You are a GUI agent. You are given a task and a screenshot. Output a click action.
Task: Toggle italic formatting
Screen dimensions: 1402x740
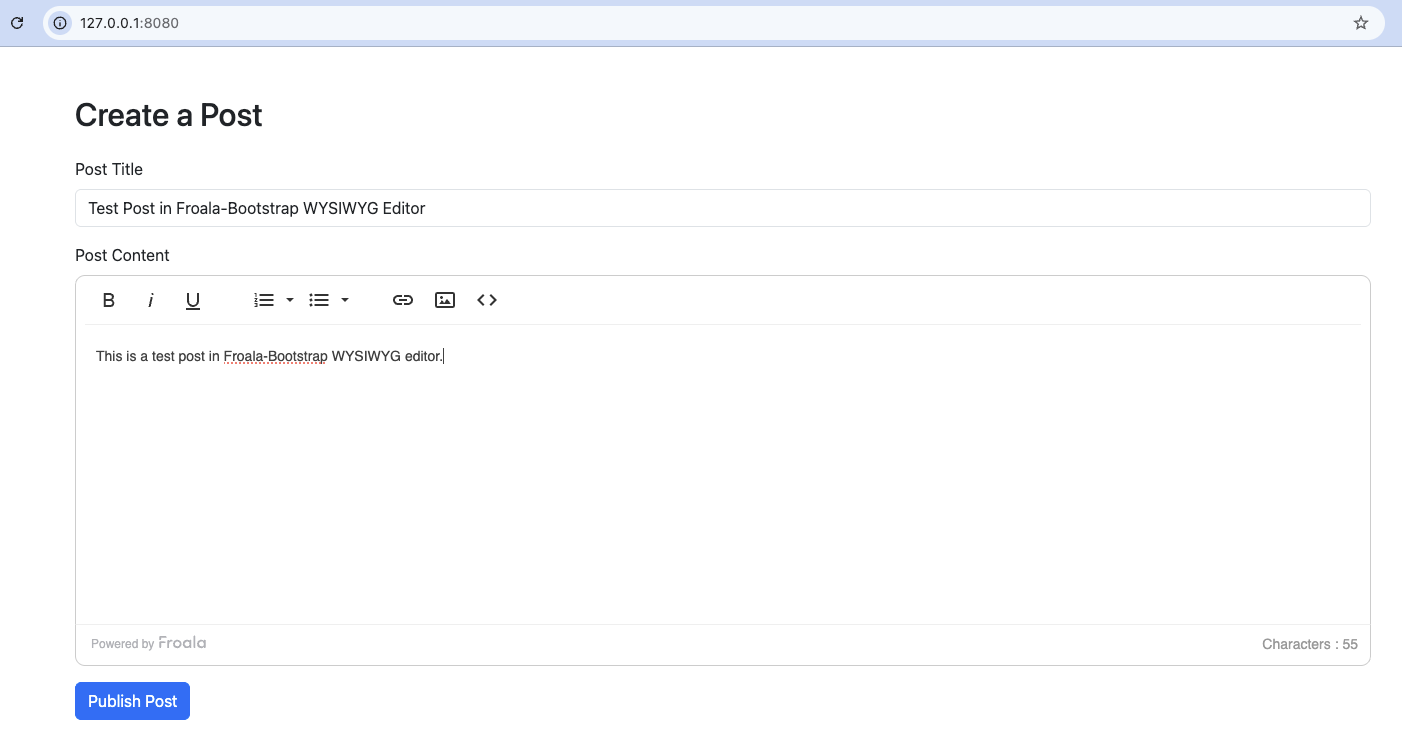(150, 299)
